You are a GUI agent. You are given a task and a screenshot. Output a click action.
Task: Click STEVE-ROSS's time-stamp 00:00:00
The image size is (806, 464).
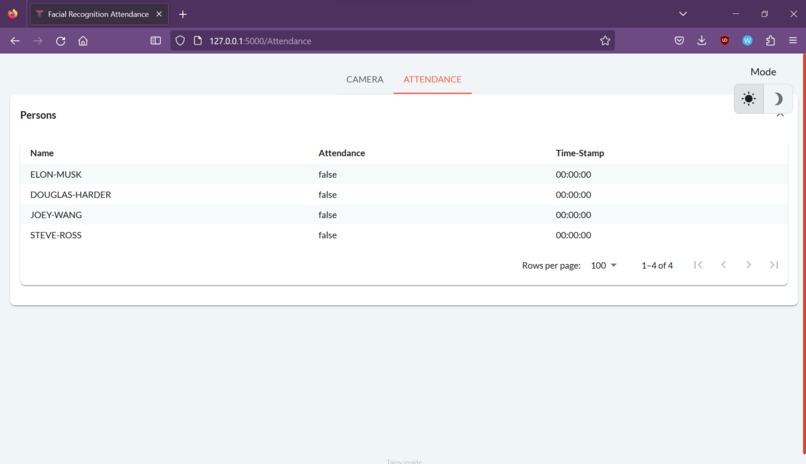pos(573,235)
